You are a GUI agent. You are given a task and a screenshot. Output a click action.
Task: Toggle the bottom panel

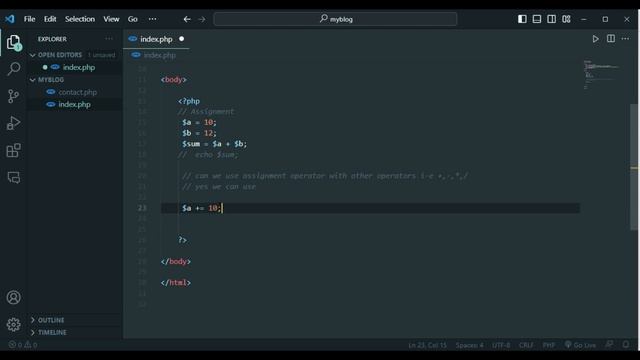(537, 19)
